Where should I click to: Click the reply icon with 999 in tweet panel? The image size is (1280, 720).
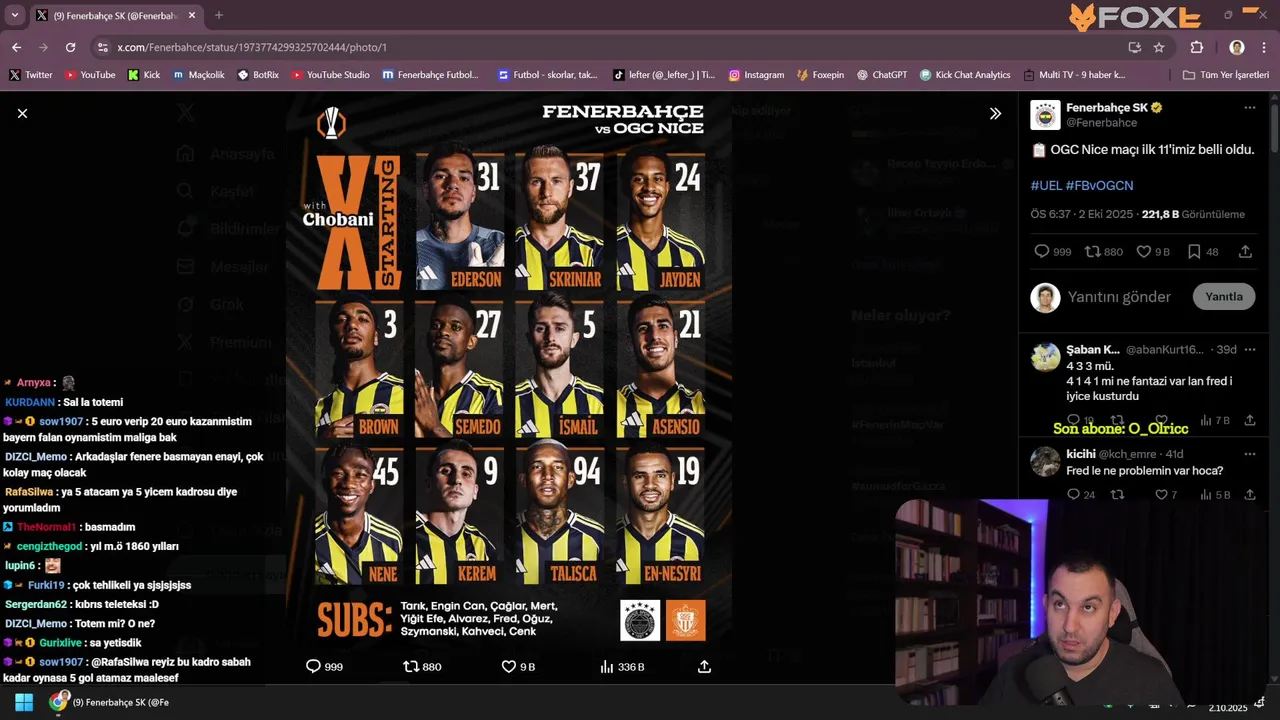pyautogui.click(x=1042, y=252)
